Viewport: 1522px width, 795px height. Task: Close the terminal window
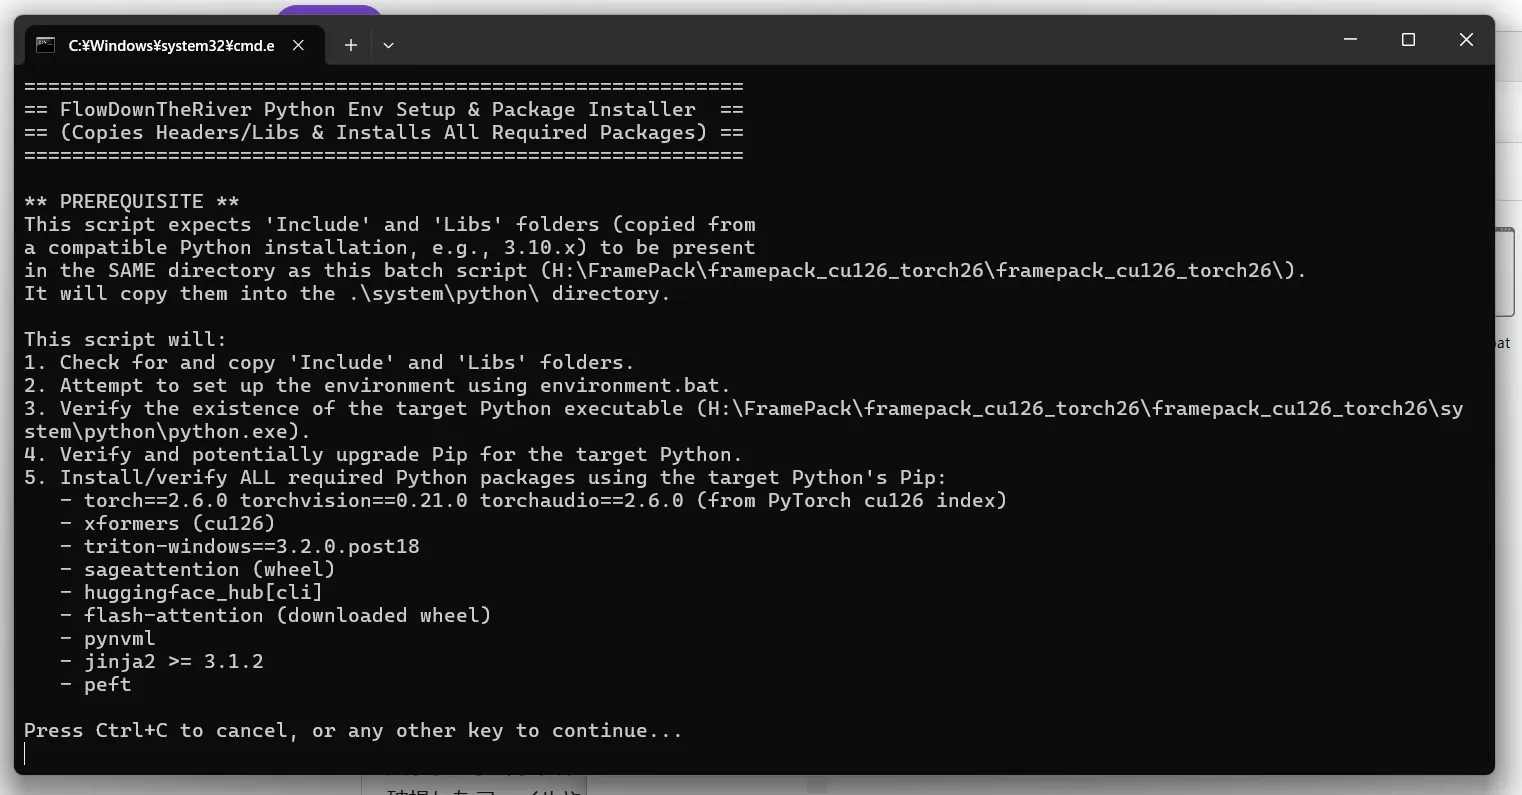click(x=1466, y=40)
